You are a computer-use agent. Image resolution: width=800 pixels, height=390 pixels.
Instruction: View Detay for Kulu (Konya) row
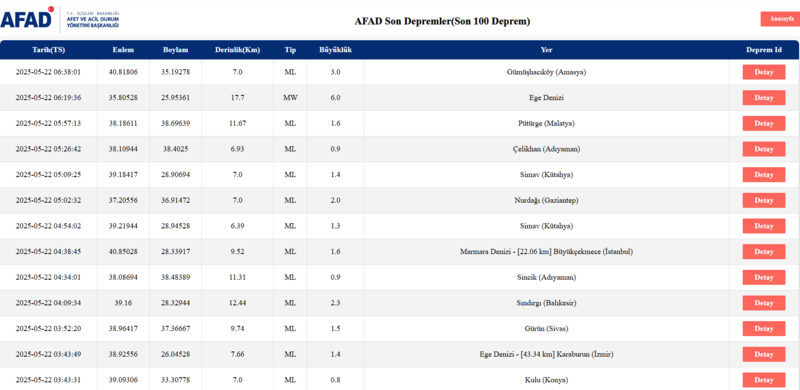click(763, 380)
